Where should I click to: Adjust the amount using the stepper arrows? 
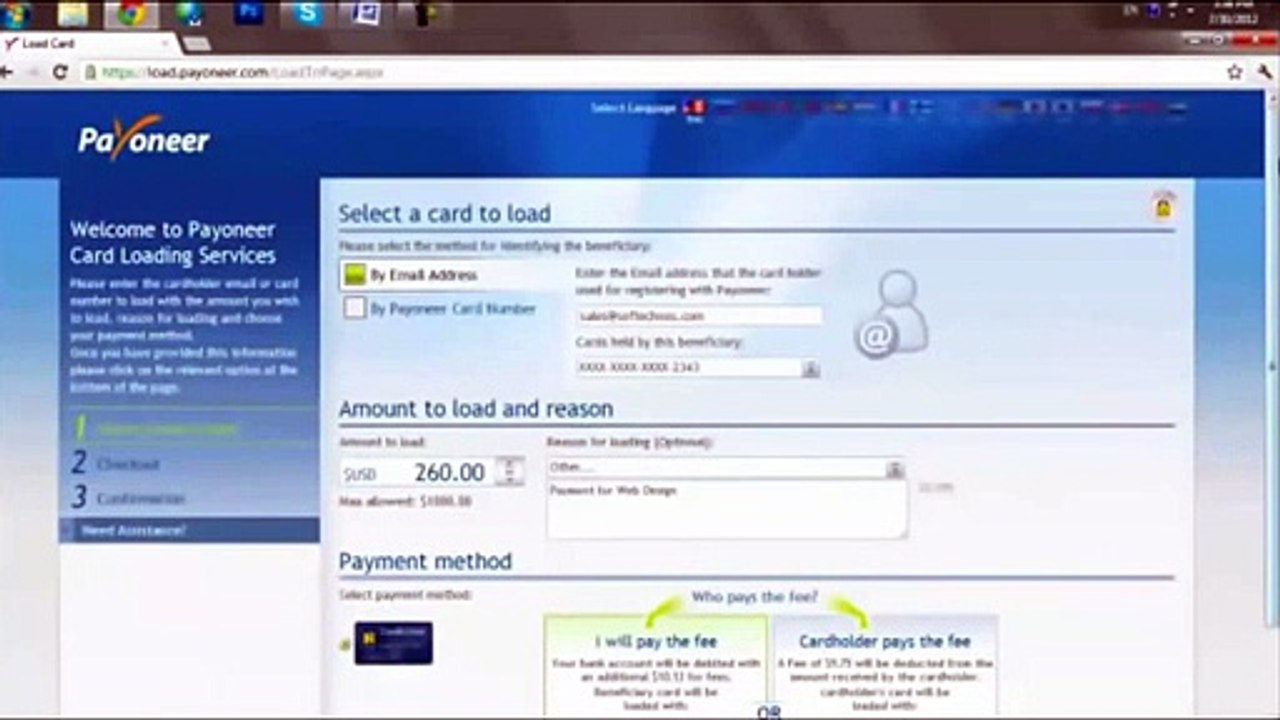coord(510,472)
